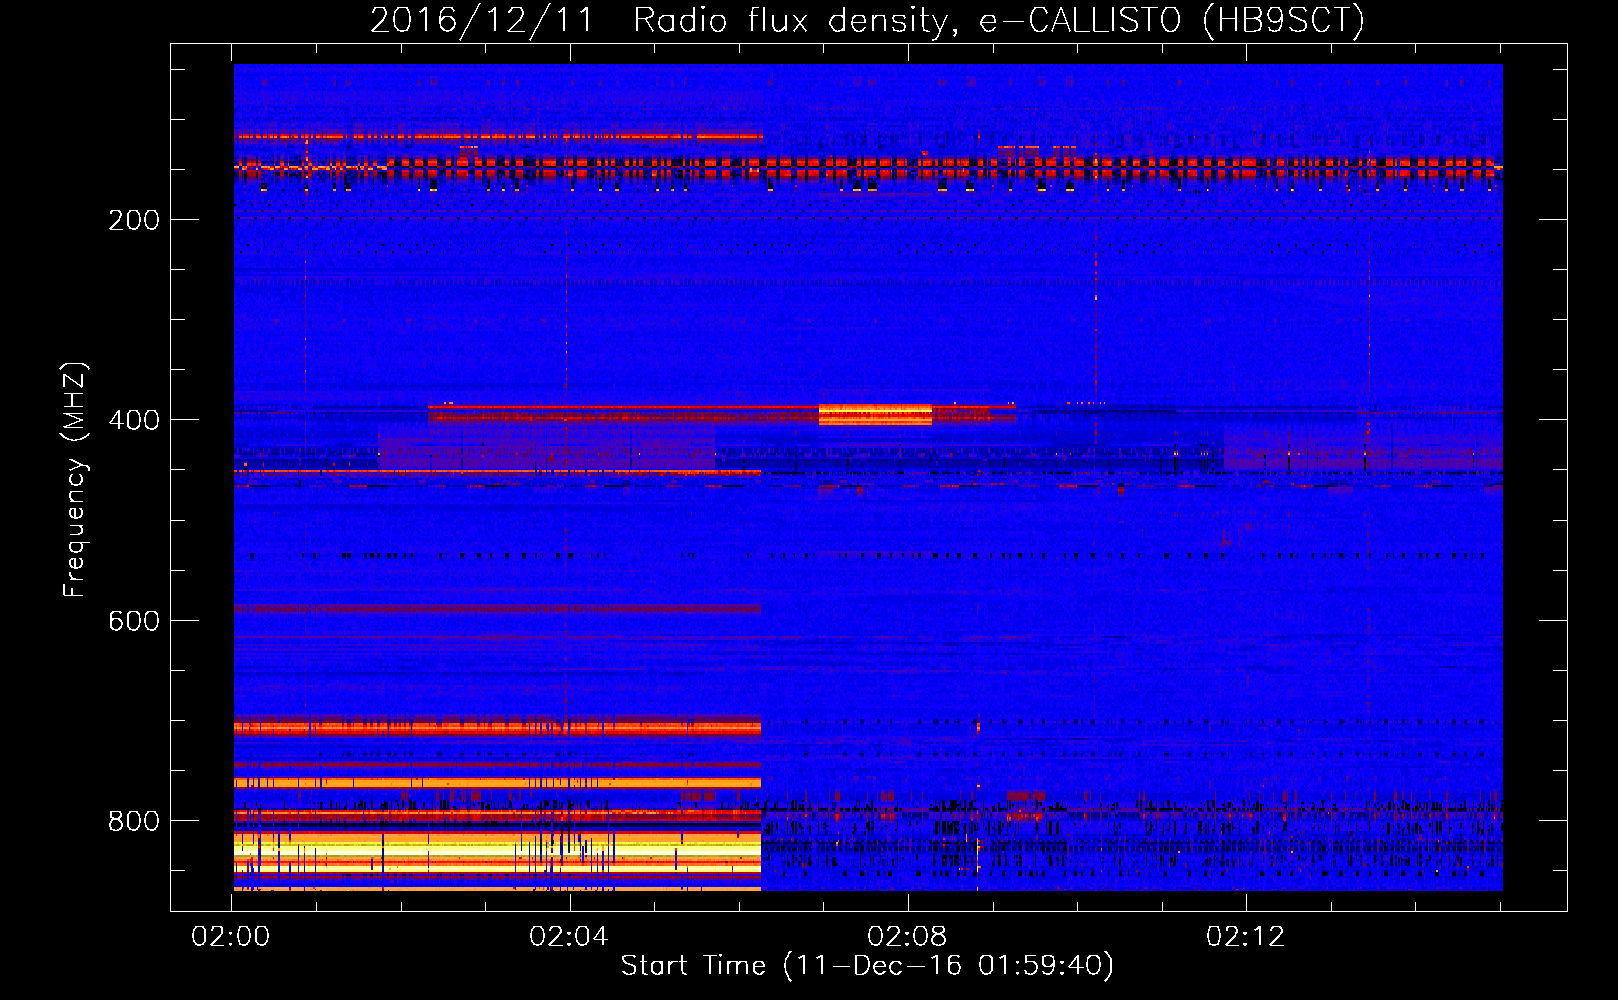Click the 'Start Time (11-Dec-16 01:59:40)' label
The height and width of the screenshot is (1000, 1618).
867,966
